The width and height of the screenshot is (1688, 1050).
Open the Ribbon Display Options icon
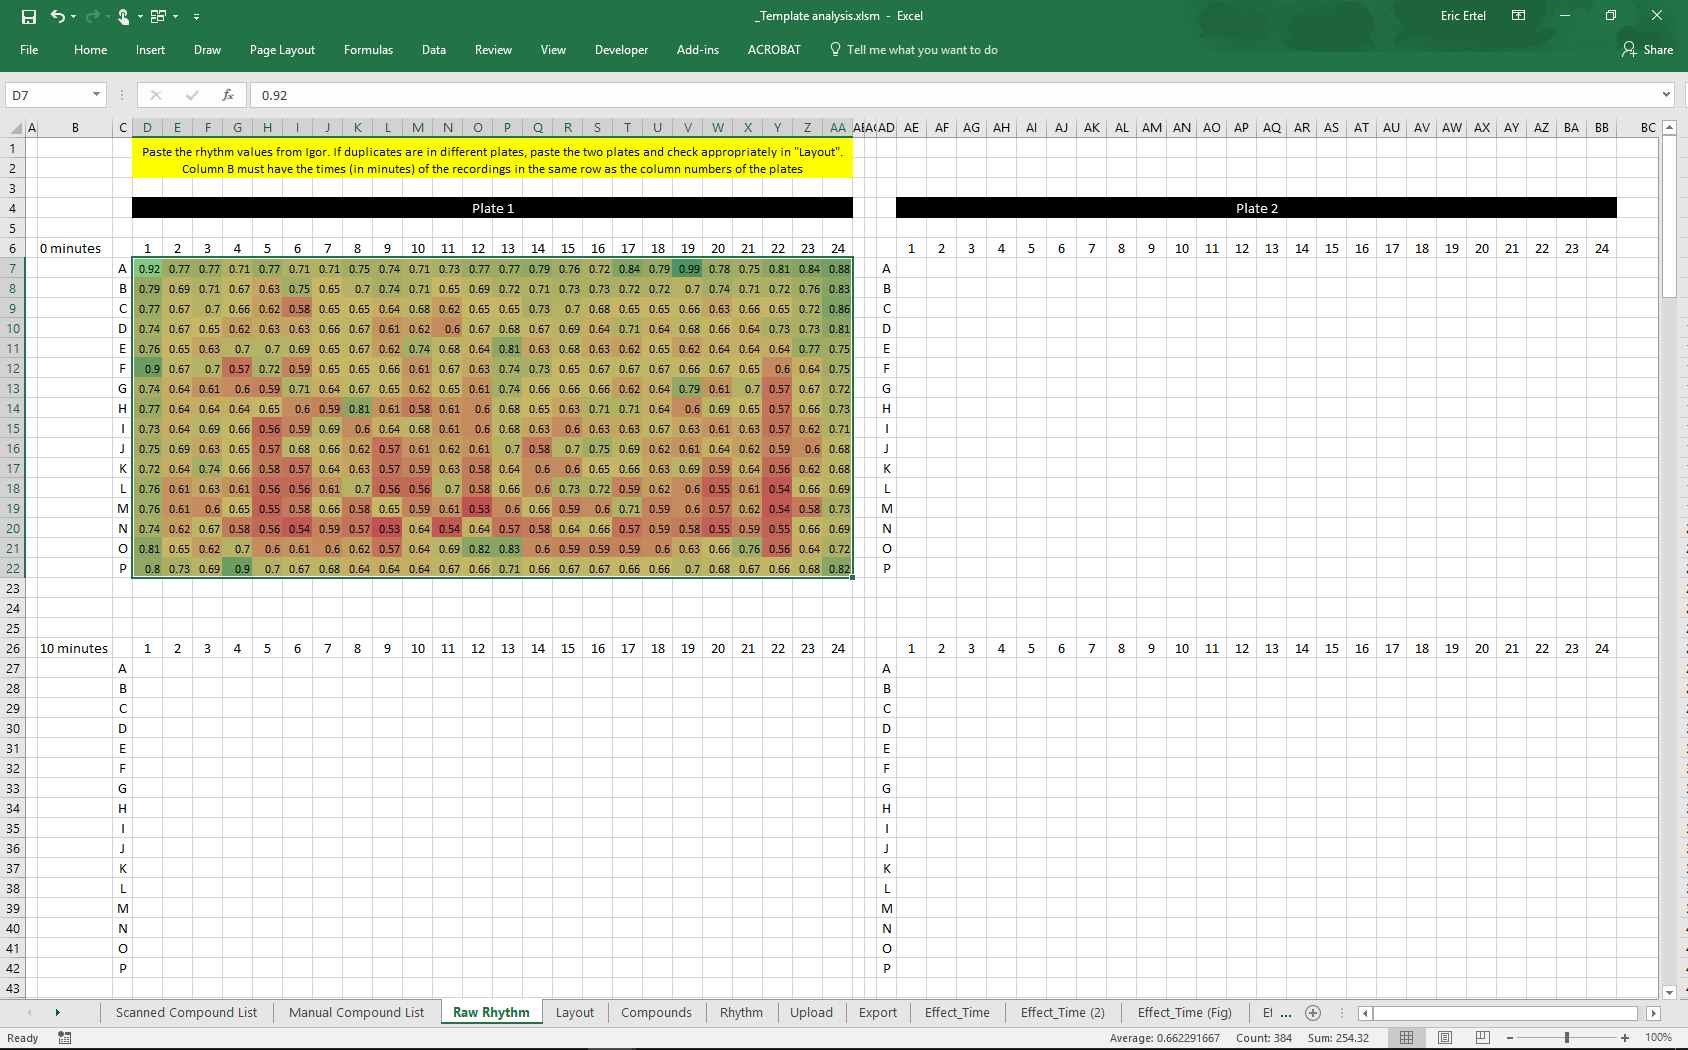(1518, 16)
